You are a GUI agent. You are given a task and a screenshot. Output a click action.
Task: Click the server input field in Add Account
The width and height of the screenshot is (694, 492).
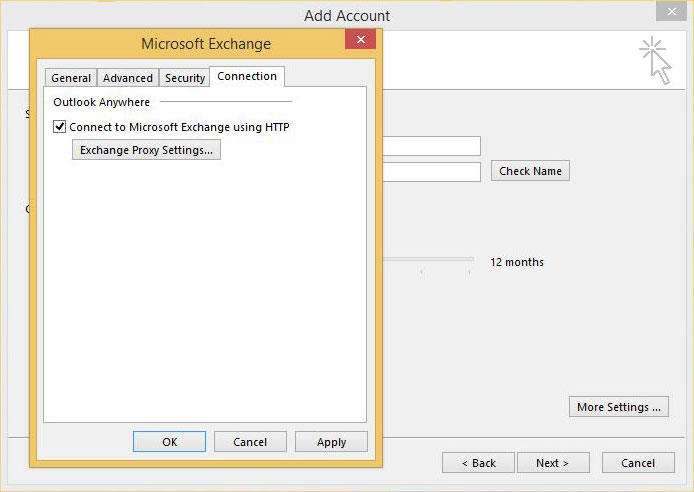tap(432, 146)
